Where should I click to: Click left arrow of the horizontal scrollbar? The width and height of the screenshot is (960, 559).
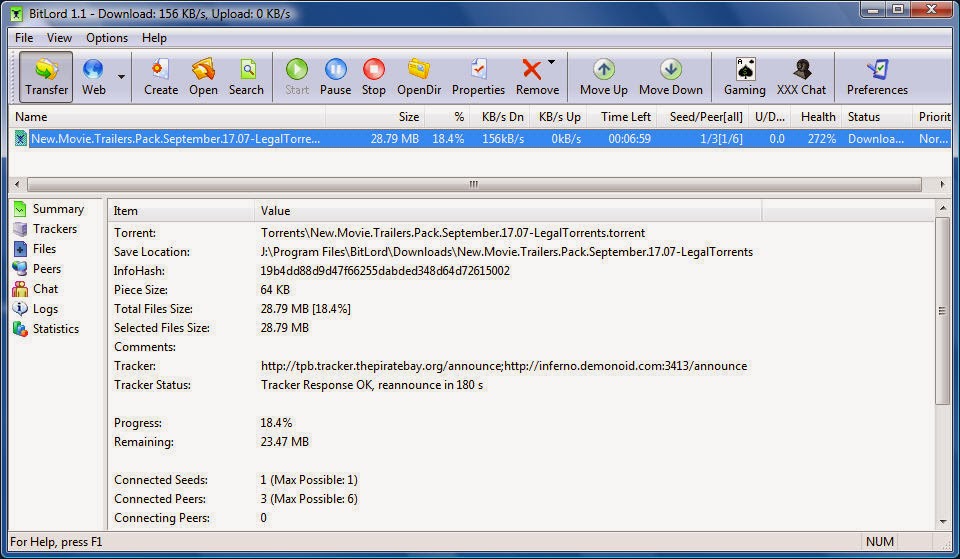(17, 184)
